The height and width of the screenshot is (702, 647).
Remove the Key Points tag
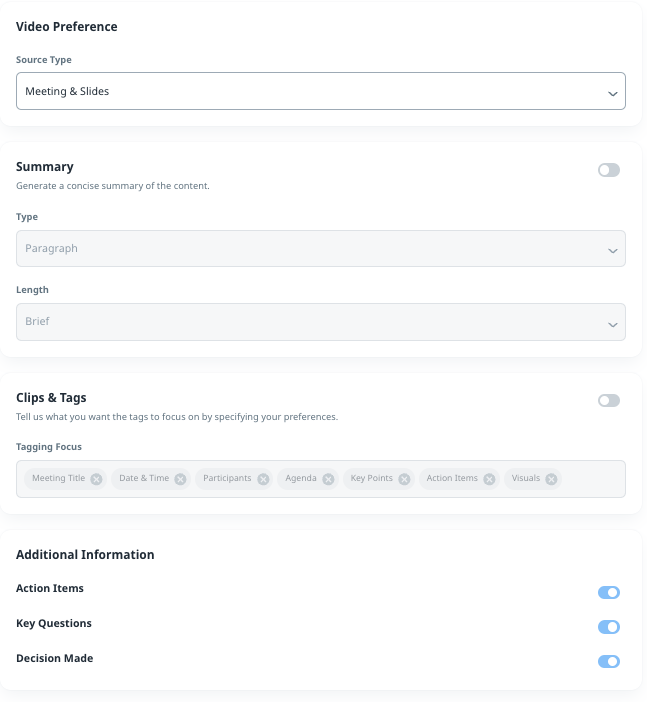pos(404,479)
